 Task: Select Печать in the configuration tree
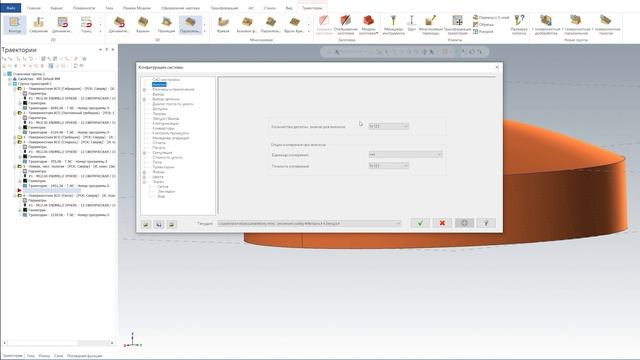tap(159, 148)
